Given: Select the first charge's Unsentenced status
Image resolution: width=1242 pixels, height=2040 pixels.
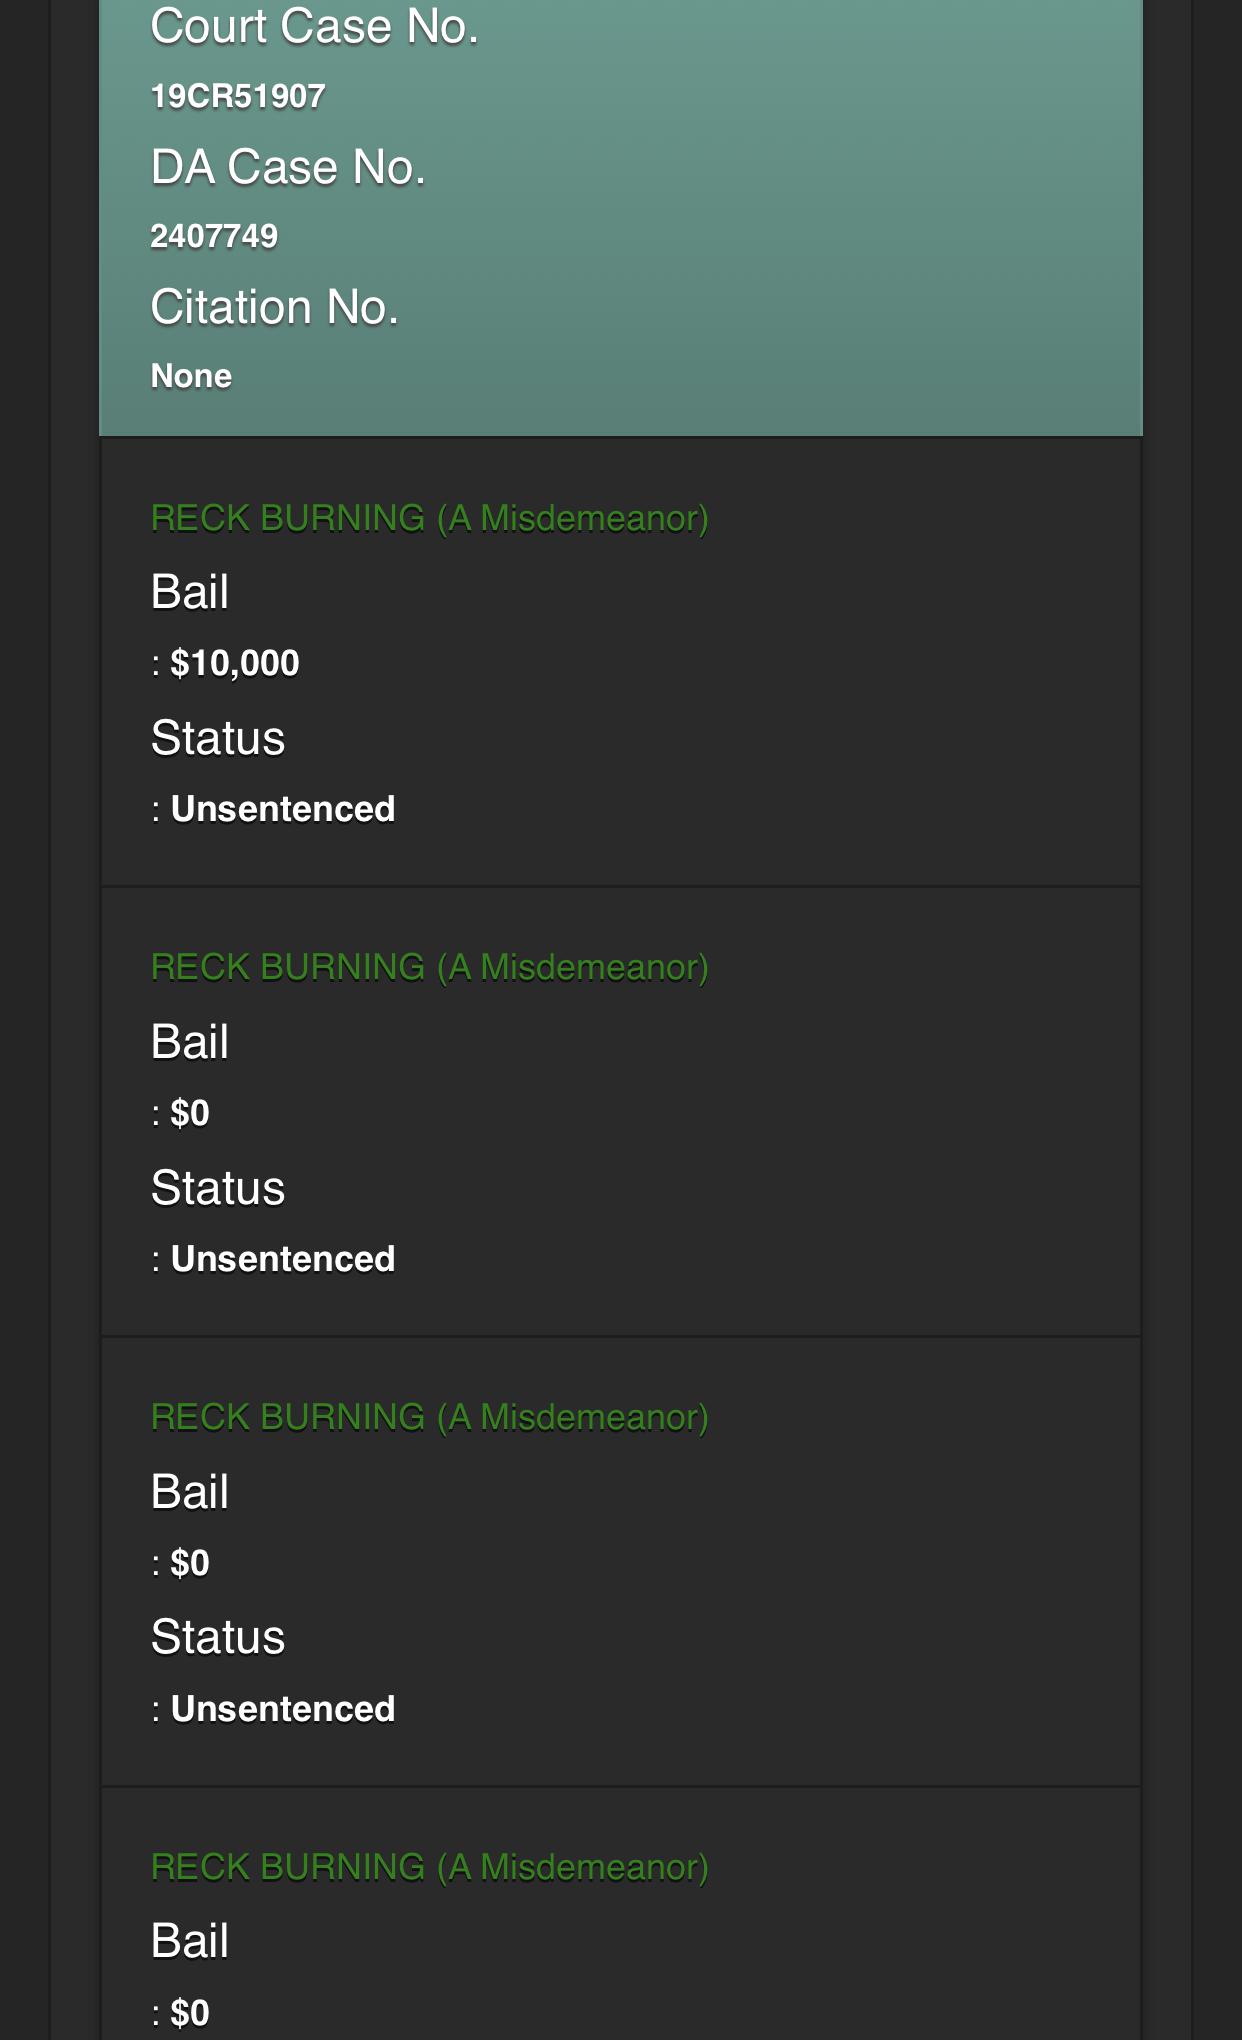Looking at the screenshot, I should click(283, 809).
